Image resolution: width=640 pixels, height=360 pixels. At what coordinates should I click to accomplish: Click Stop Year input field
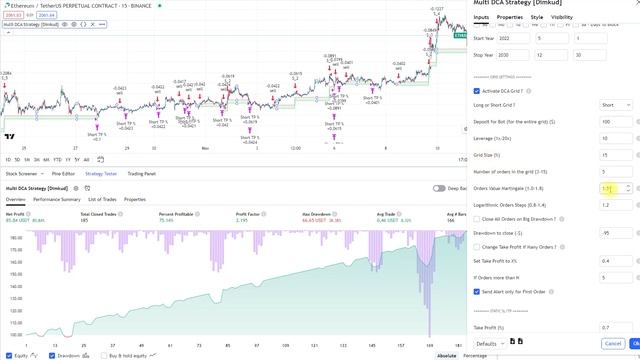click(x=513, y=55)
